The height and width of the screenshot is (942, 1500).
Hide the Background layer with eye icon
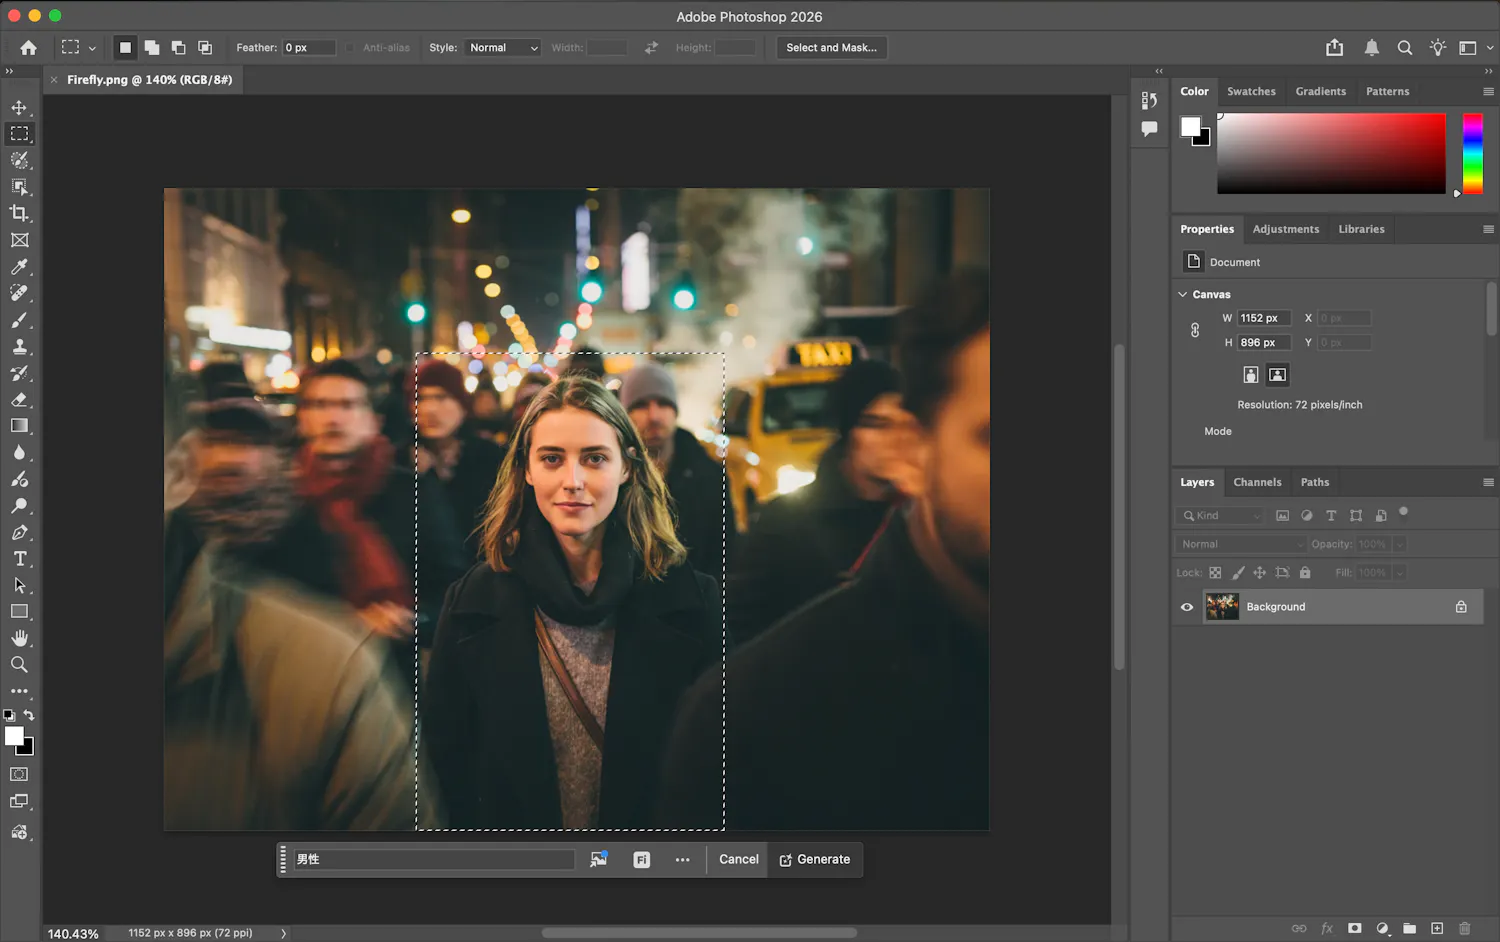[1187, 607]
